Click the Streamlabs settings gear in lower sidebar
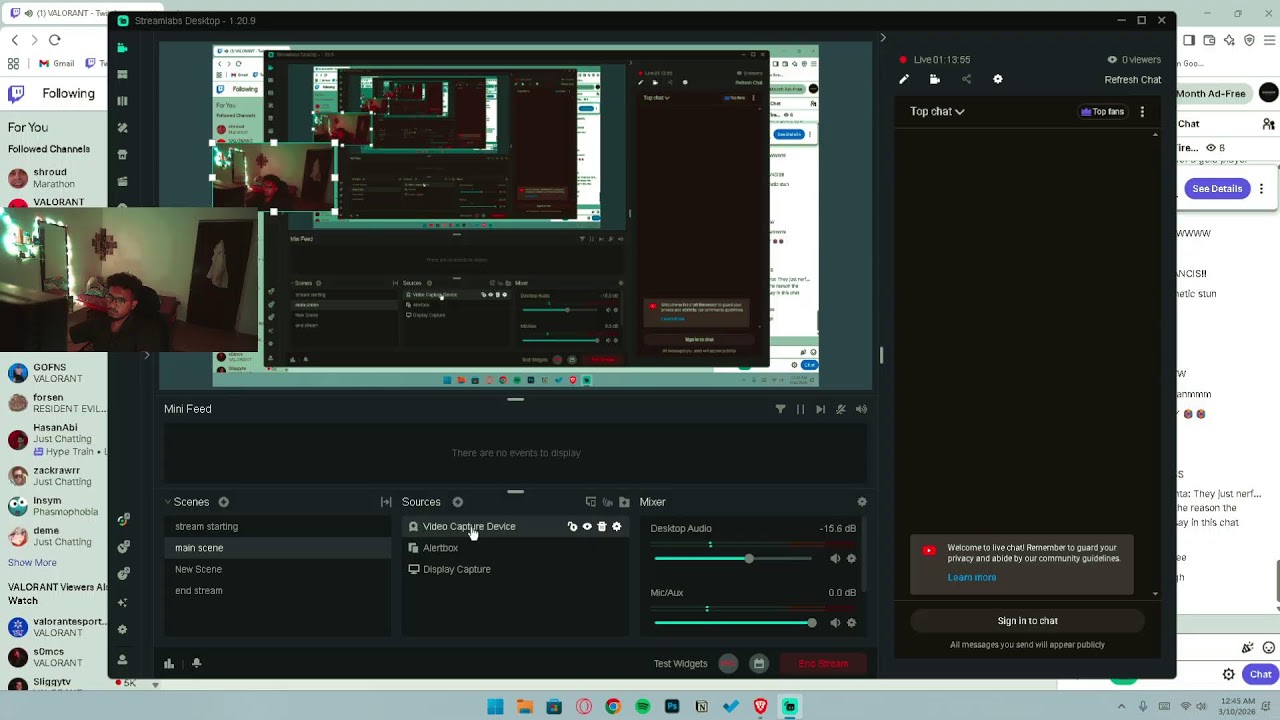1280x720 pixels. [122, 629]
